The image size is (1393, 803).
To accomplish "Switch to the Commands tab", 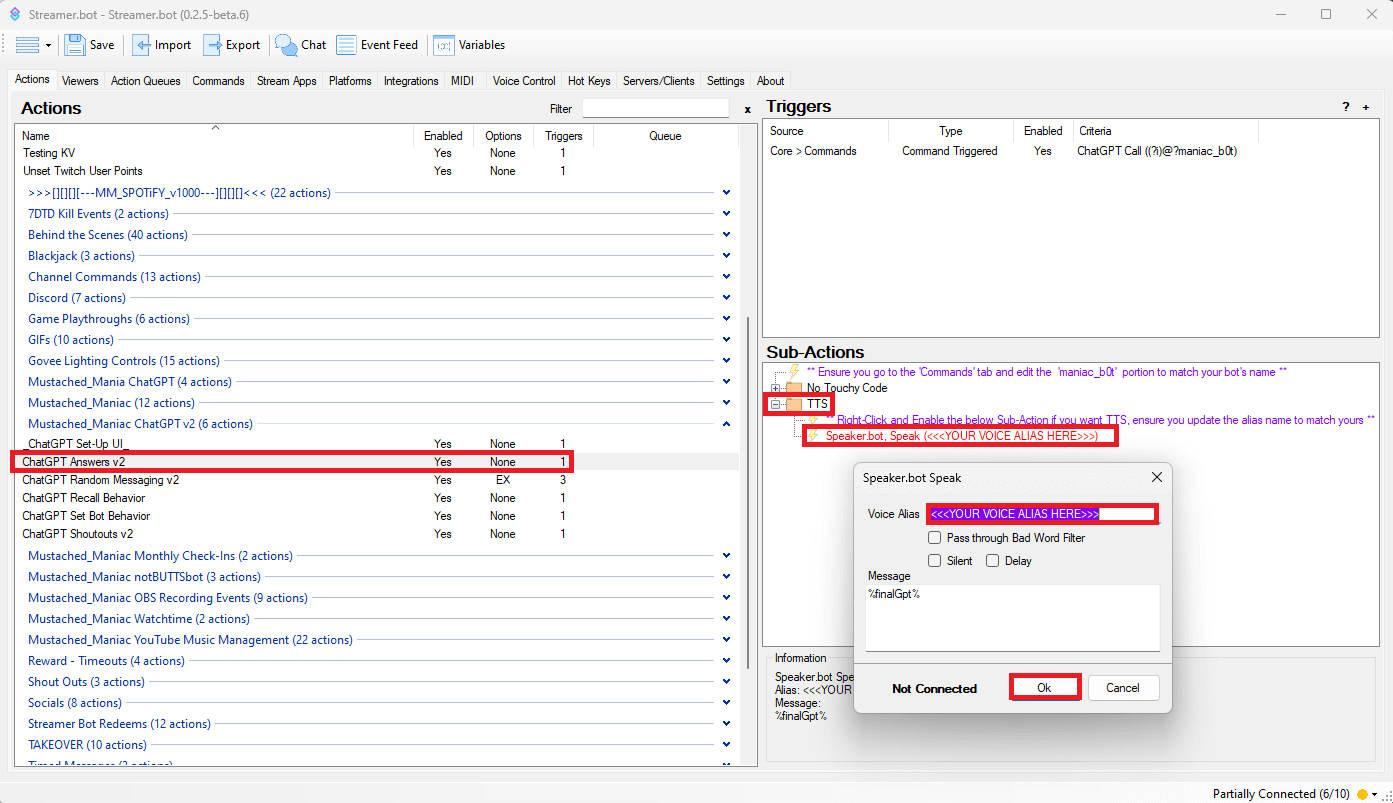I will coord(218,81).
